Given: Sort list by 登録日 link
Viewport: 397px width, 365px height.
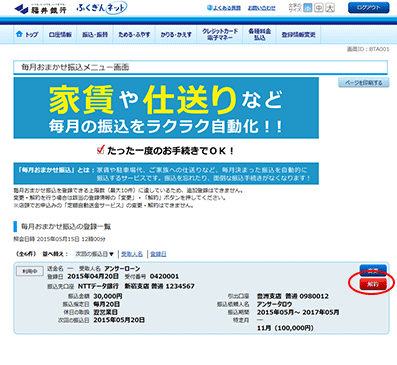Looking at the screenshot, I should click(x=158, y=254).
